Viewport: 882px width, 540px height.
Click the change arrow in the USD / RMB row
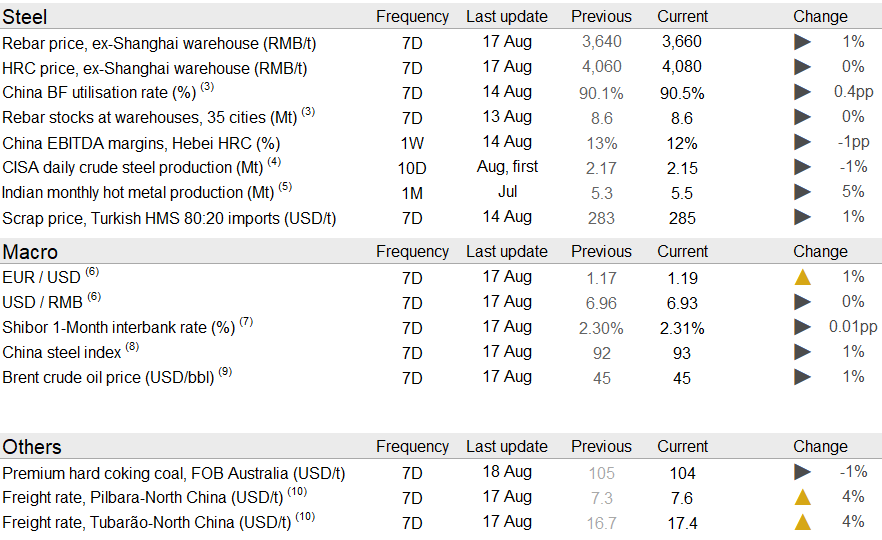pos(802,302)
